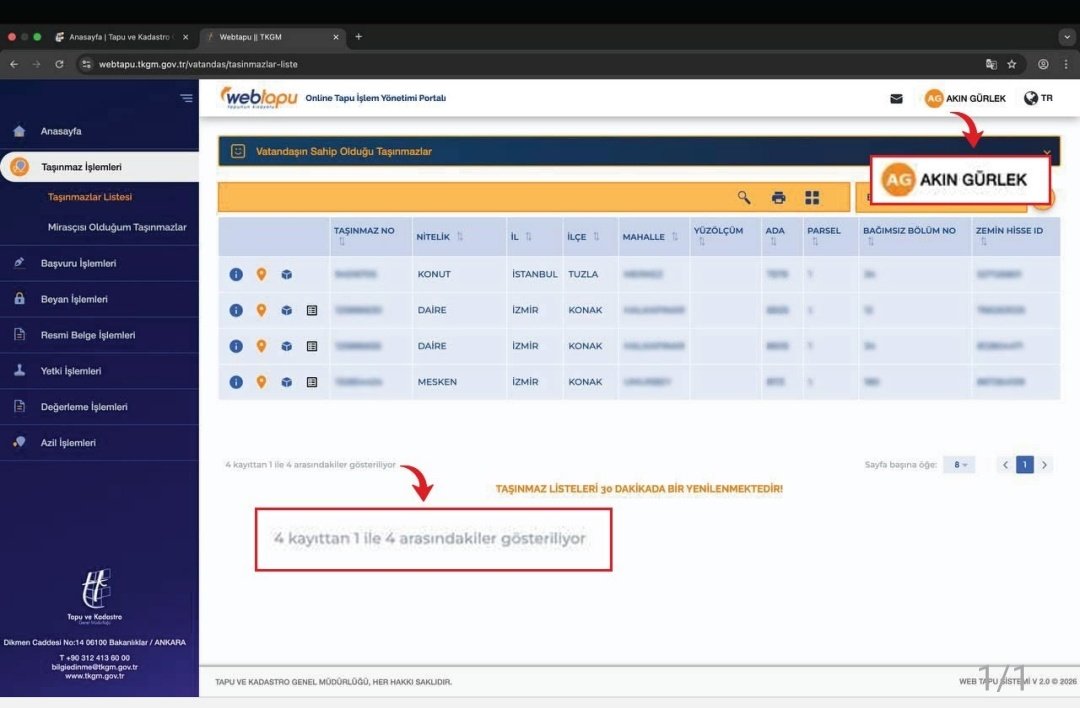Expand Değerleme İşlemleri in the sidebar
Viewport: 1080px width, 708px height.
[100, 406]
